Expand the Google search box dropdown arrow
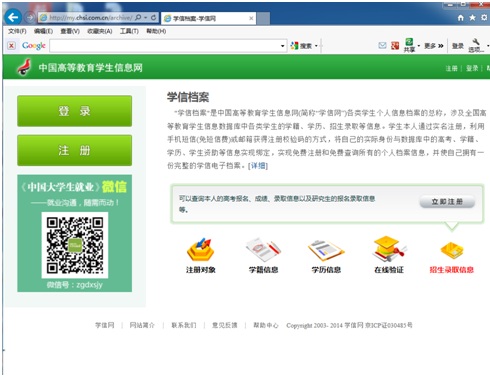This screenshot has height=380, width=490. tap(283, 46)
